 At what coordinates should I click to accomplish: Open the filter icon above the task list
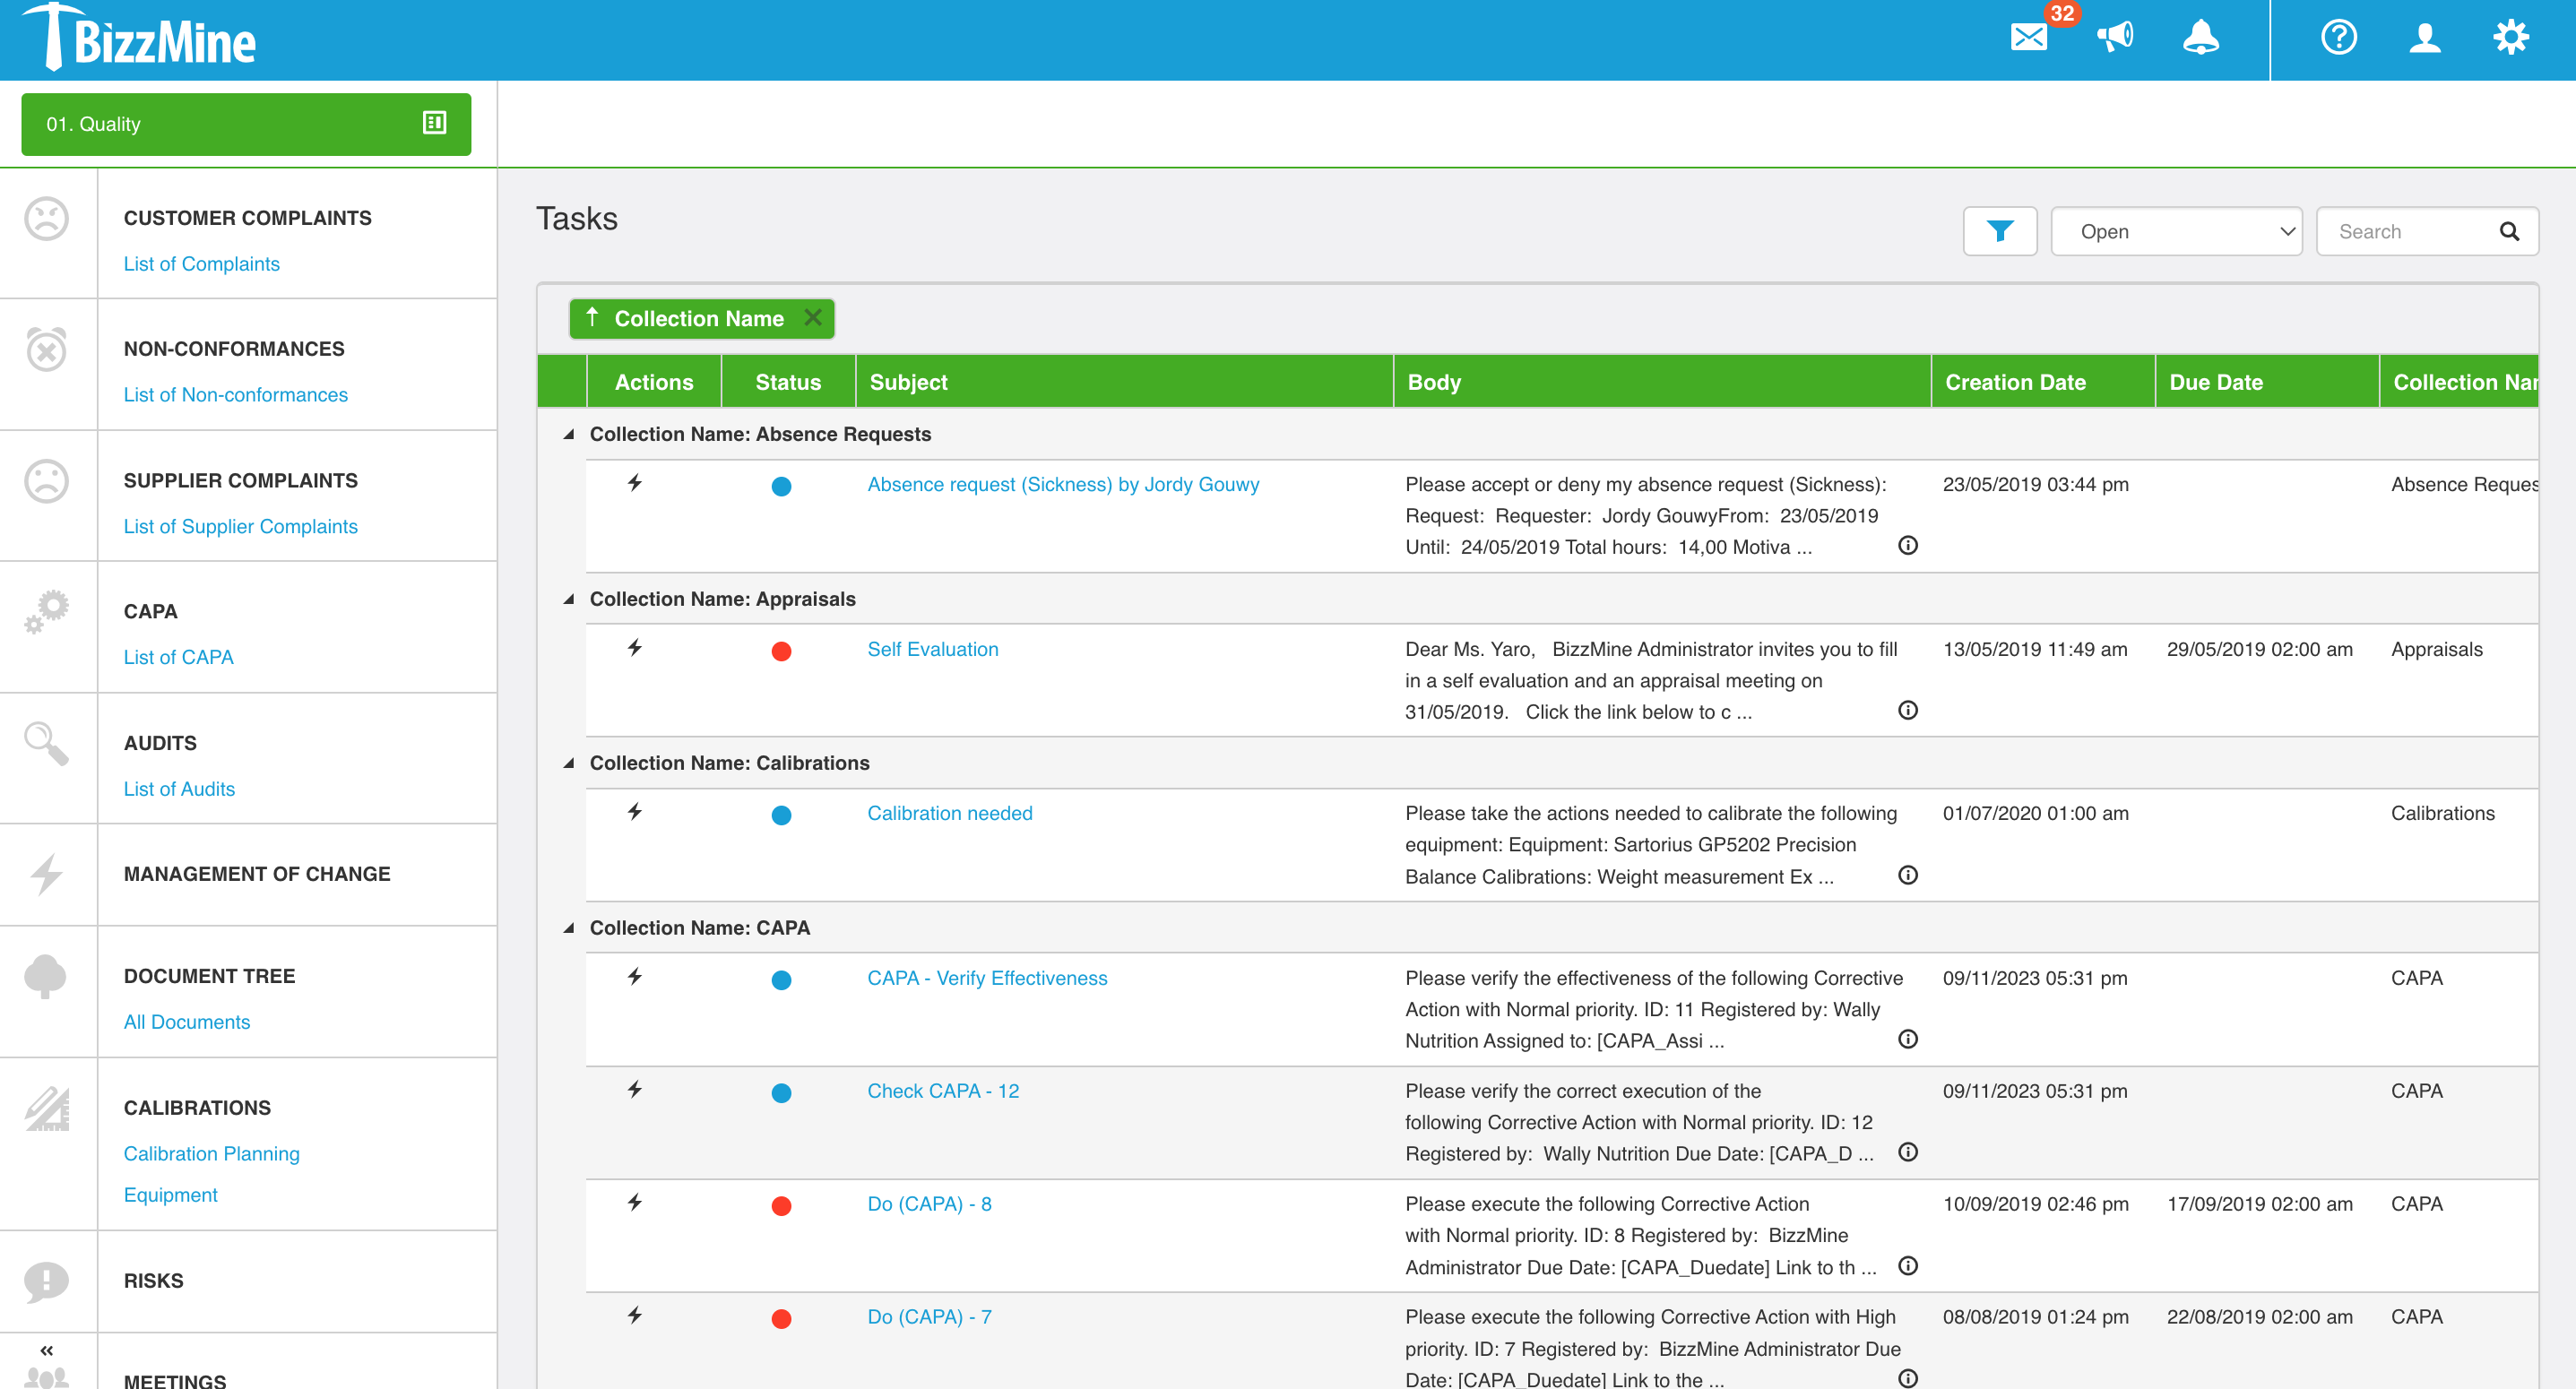(1999, 231)
